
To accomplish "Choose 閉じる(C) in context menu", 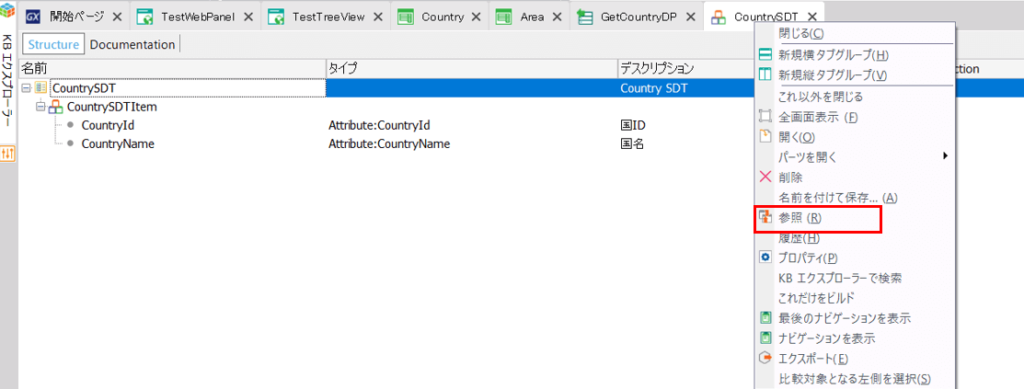I will [855, 33].
